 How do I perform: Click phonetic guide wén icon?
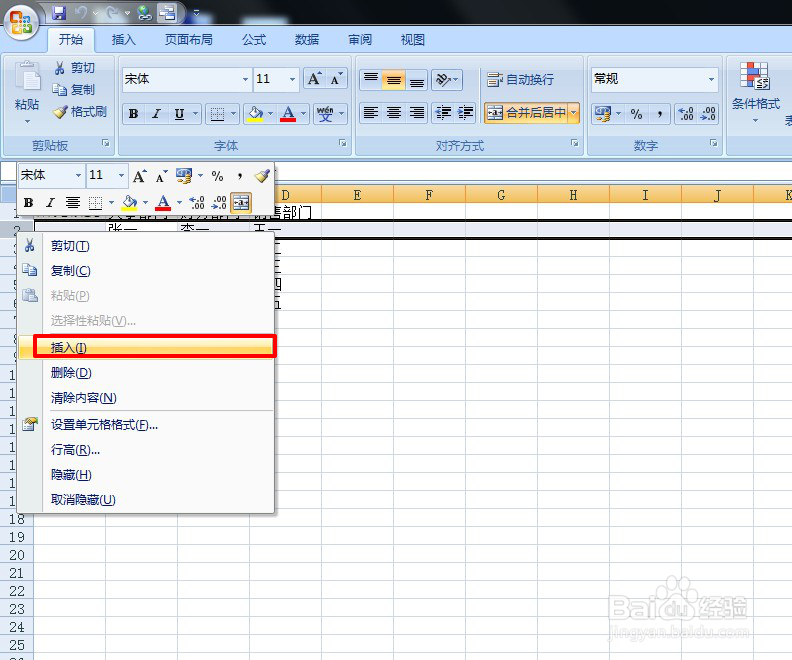tap(325, 114)
